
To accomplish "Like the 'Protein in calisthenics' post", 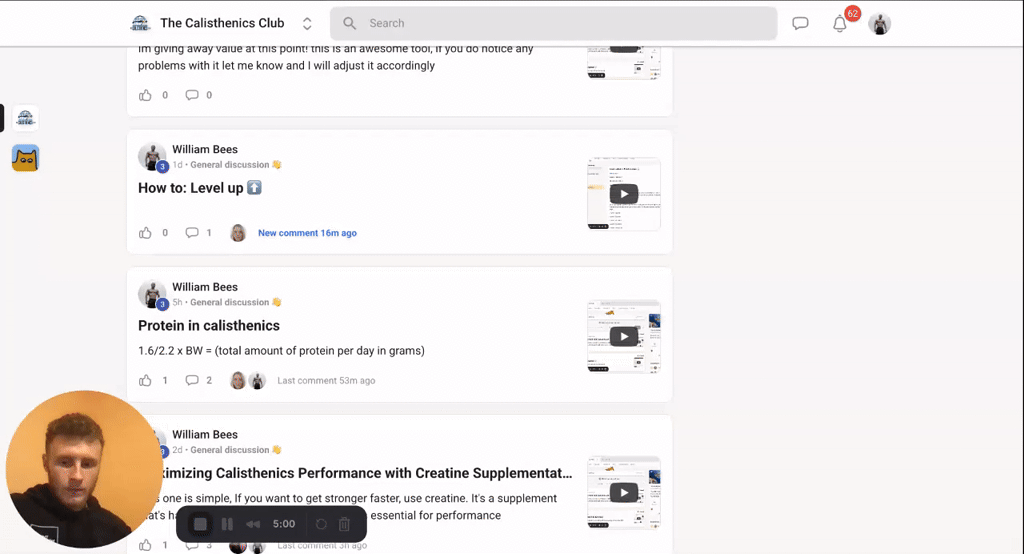I will click(145, 380).
